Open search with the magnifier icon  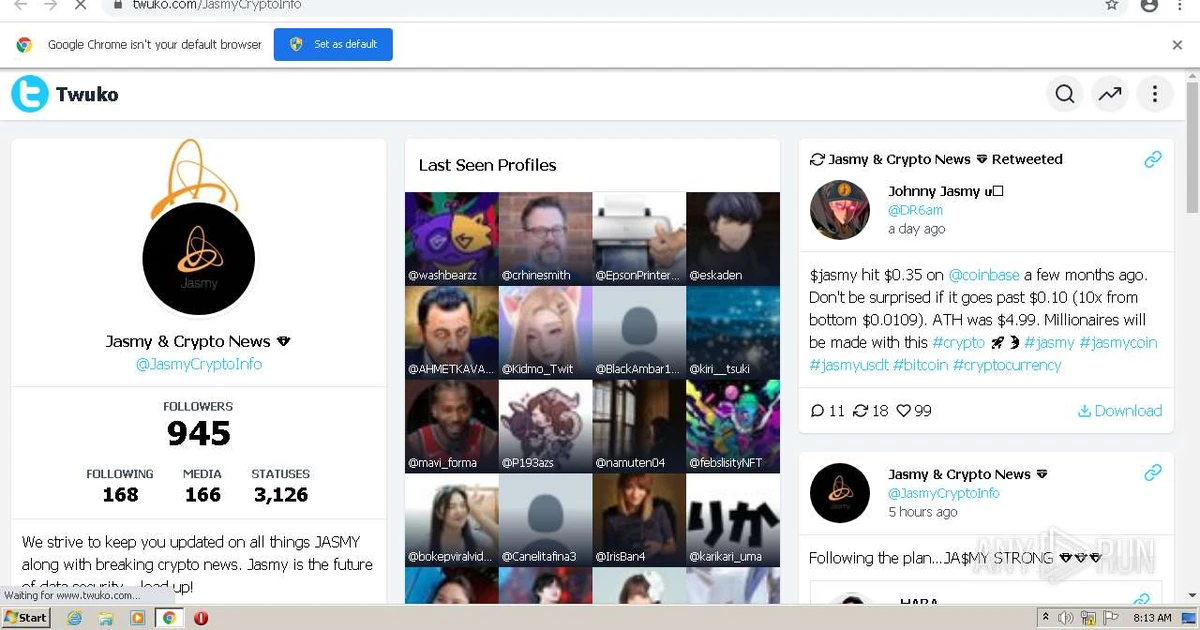coord(1064,93)
